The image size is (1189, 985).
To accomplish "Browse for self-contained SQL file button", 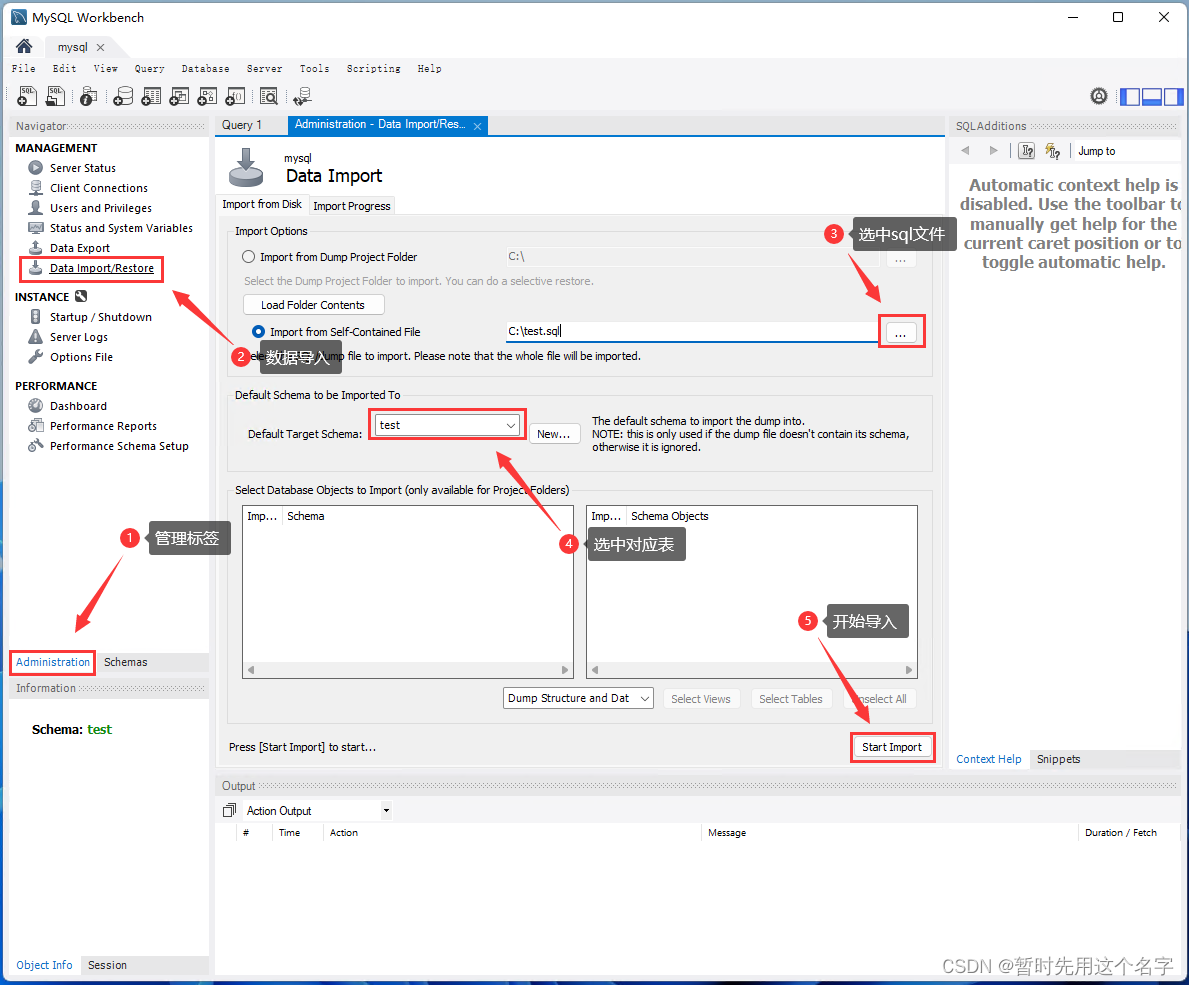I will (x=900, y=333).
